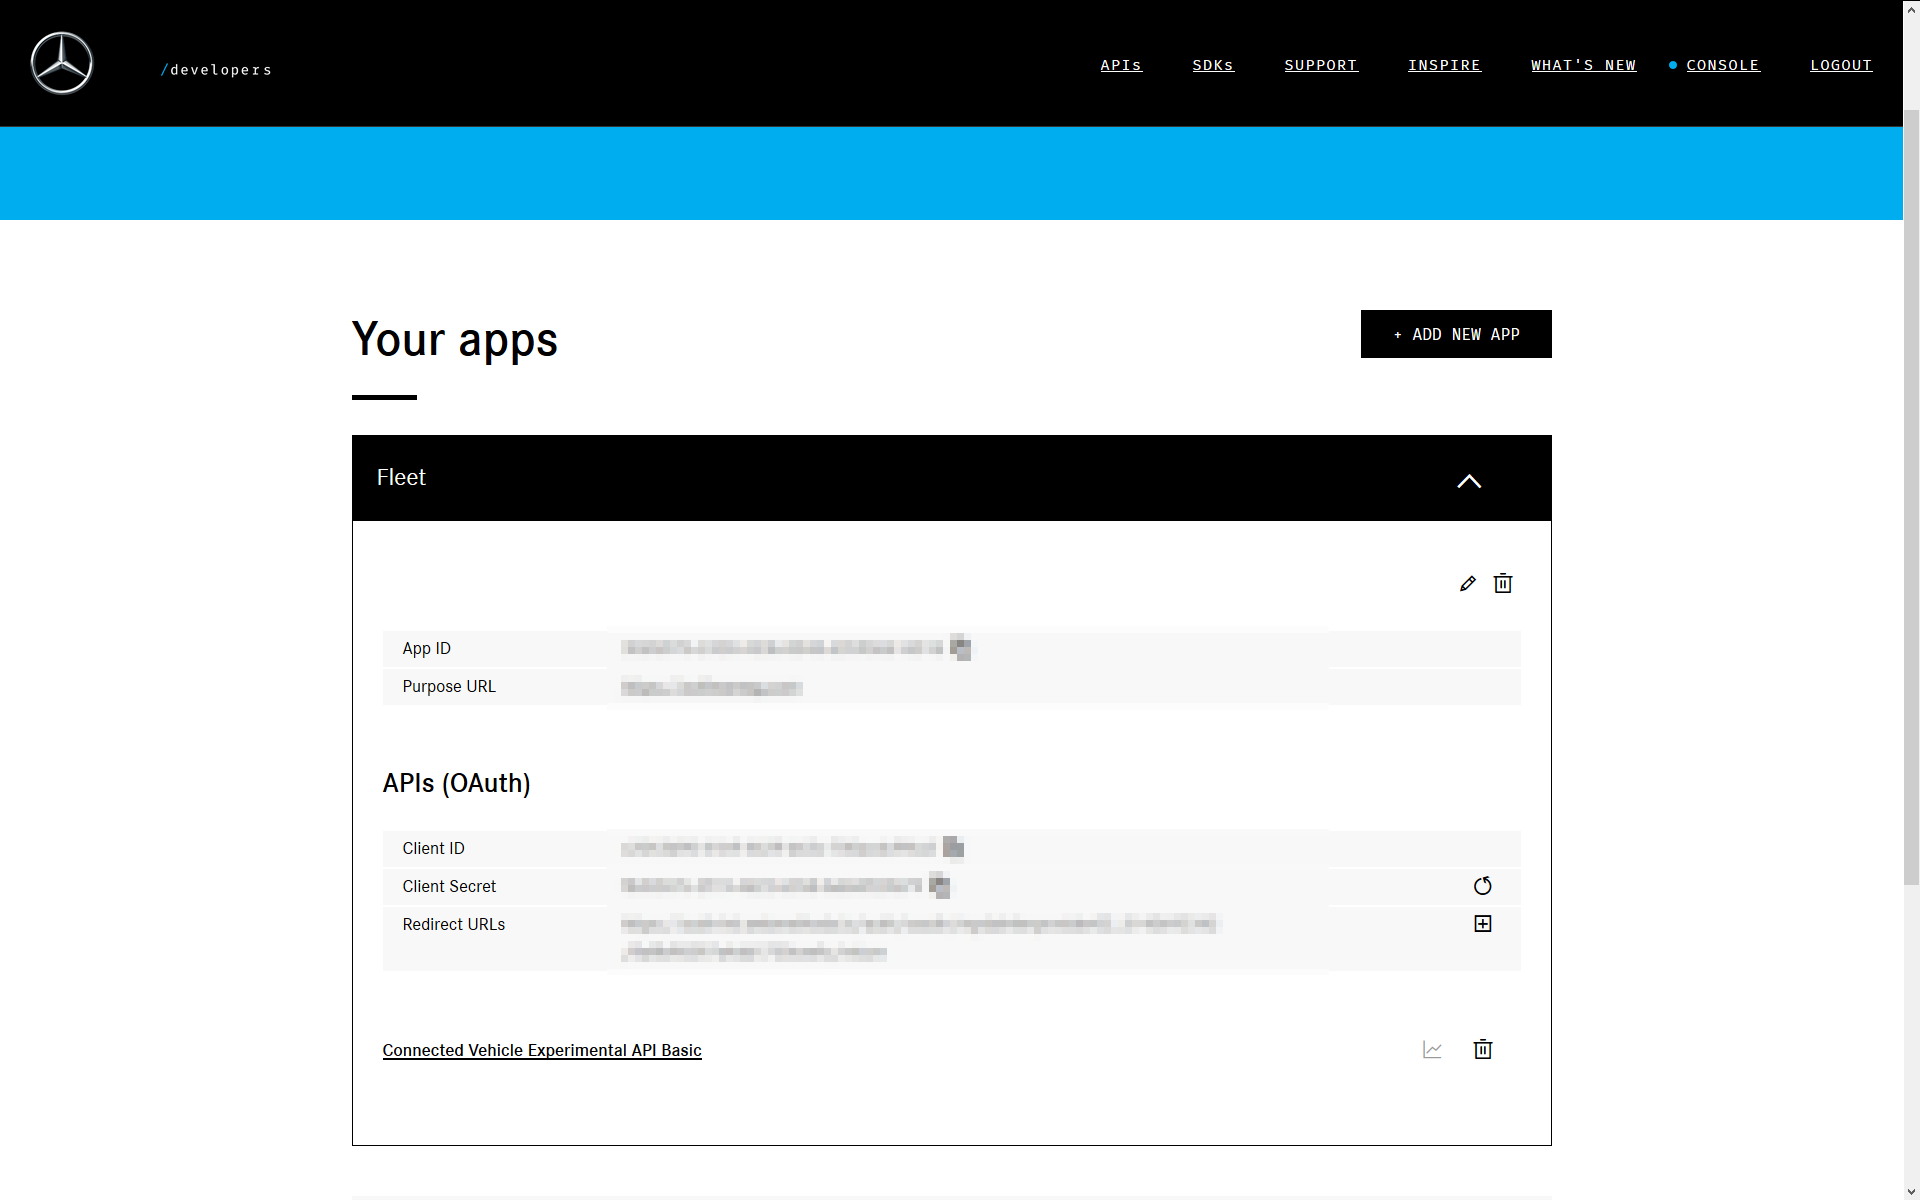Edit the Fleet app with pencil icon
This screenshot has height=1200, width=1920.
[x=1467, y=584]
